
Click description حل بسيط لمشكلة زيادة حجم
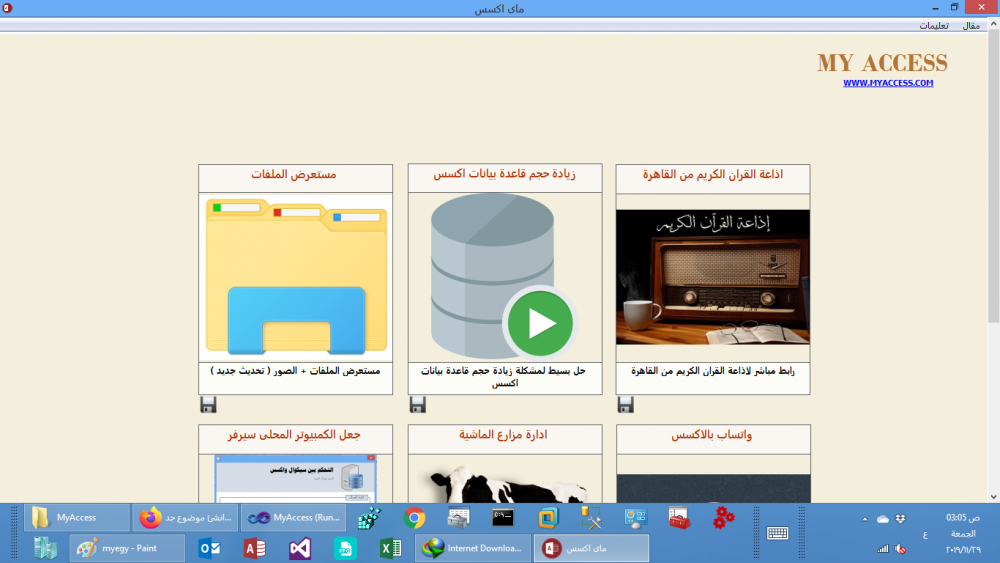click(503, 376)
